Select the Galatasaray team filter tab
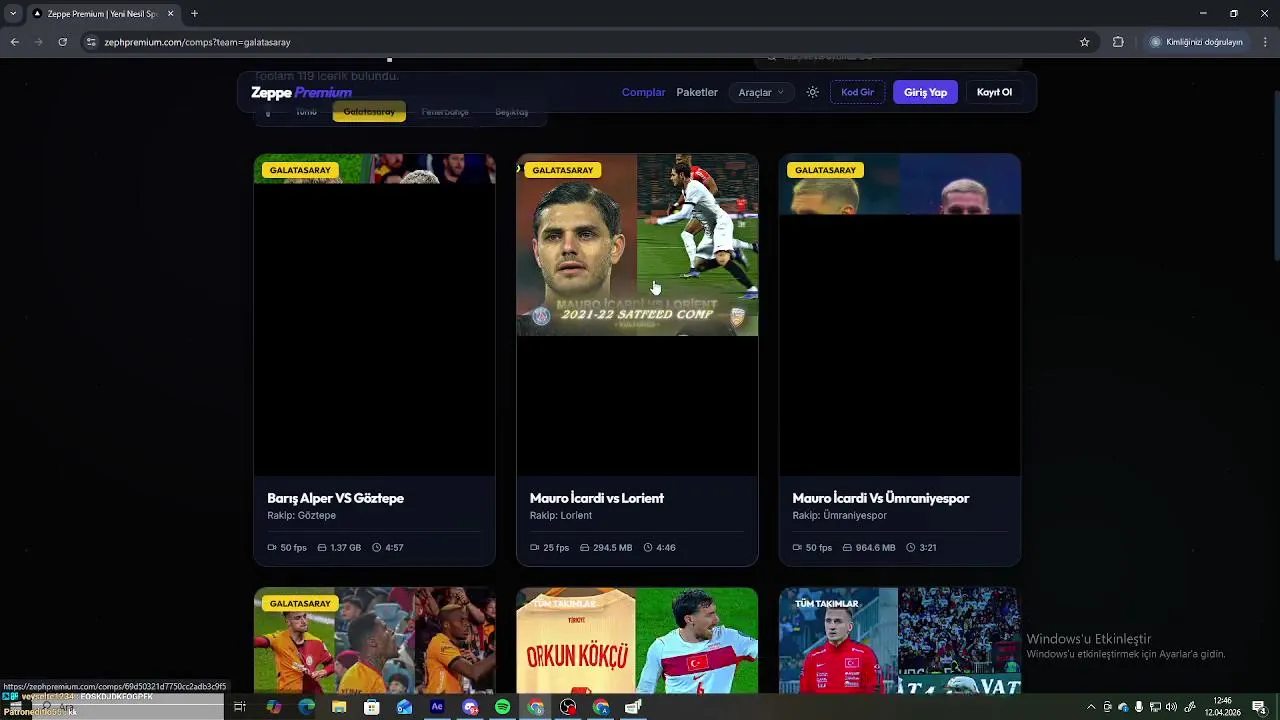The width and height of the screenshot is (1280, 720). click(369, 112)
